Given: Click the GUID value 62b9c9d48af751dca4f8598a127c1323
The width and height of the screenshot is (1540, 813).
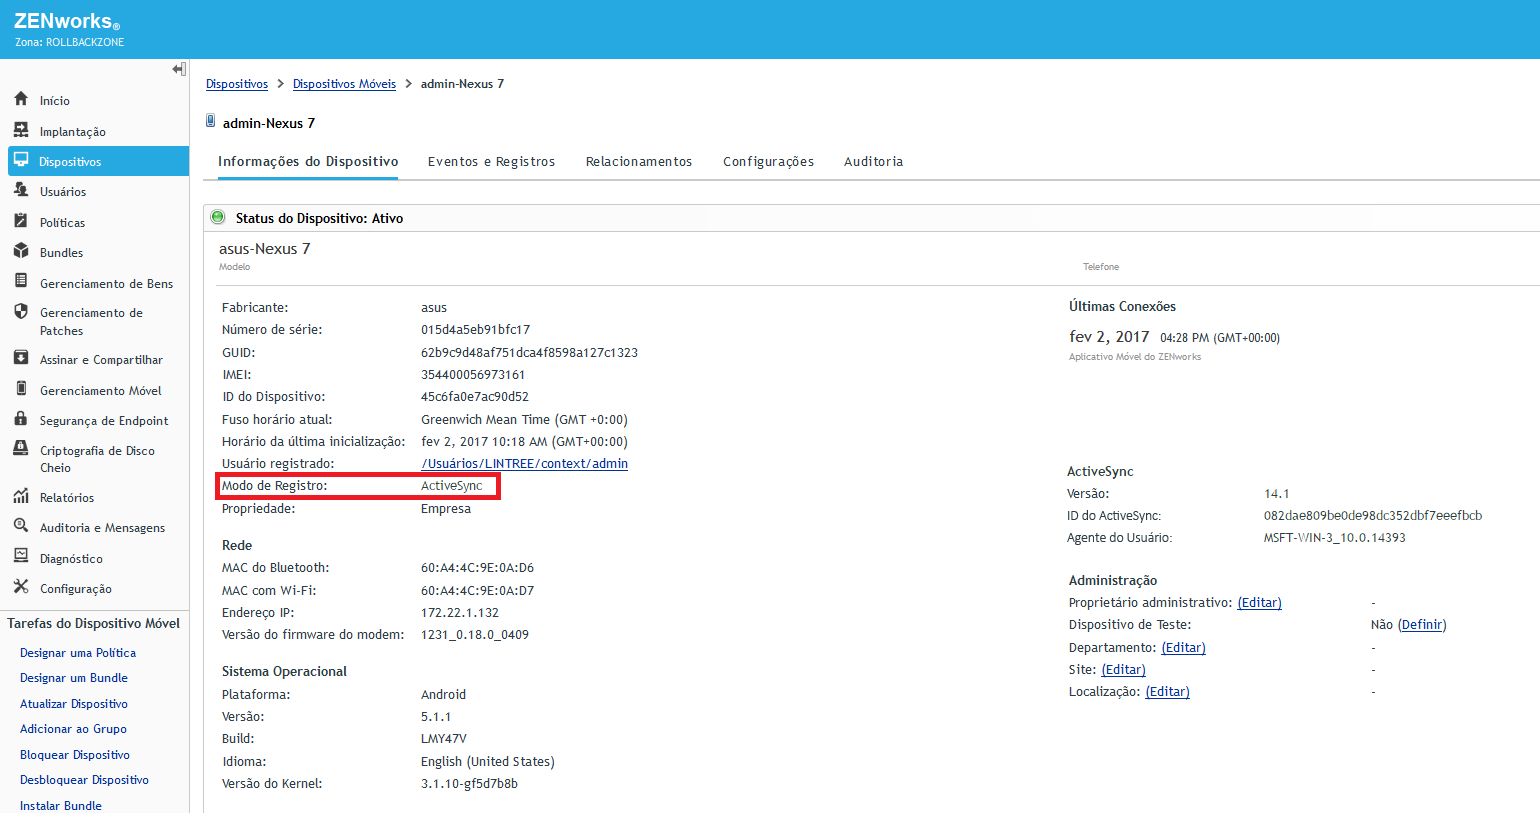Looking at the screenshot, I should (x=529, y=353).
